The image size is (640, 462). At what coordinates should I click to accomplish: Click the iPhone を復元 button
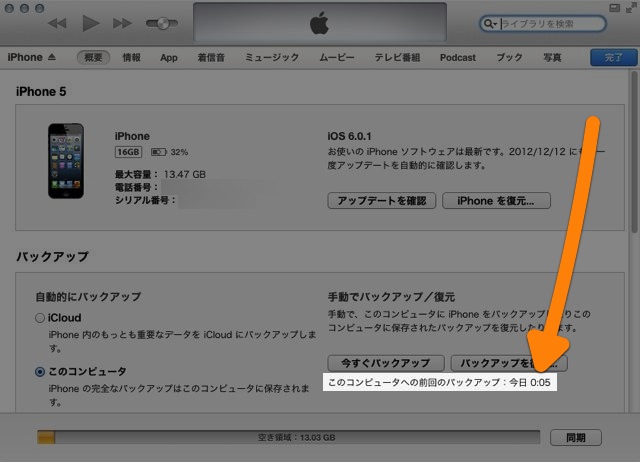pyautogui.click(x=496, y=201)
